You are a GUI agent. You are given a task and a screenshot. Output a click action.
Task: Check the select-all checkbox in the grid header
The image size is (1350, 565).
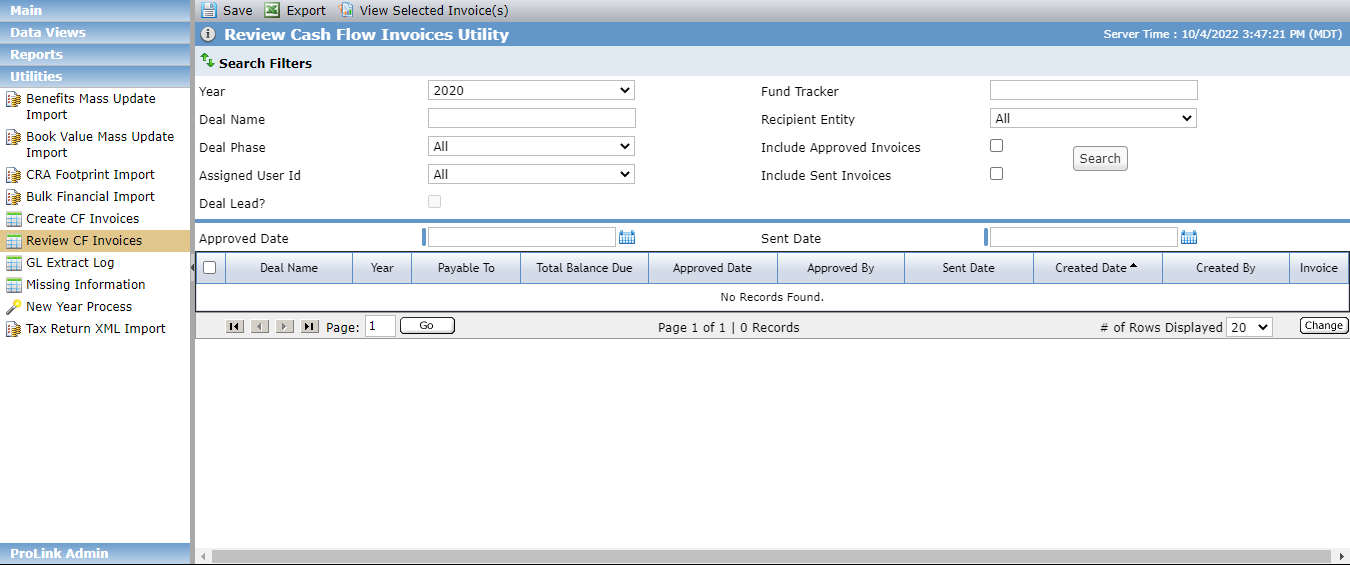[209, 268]
